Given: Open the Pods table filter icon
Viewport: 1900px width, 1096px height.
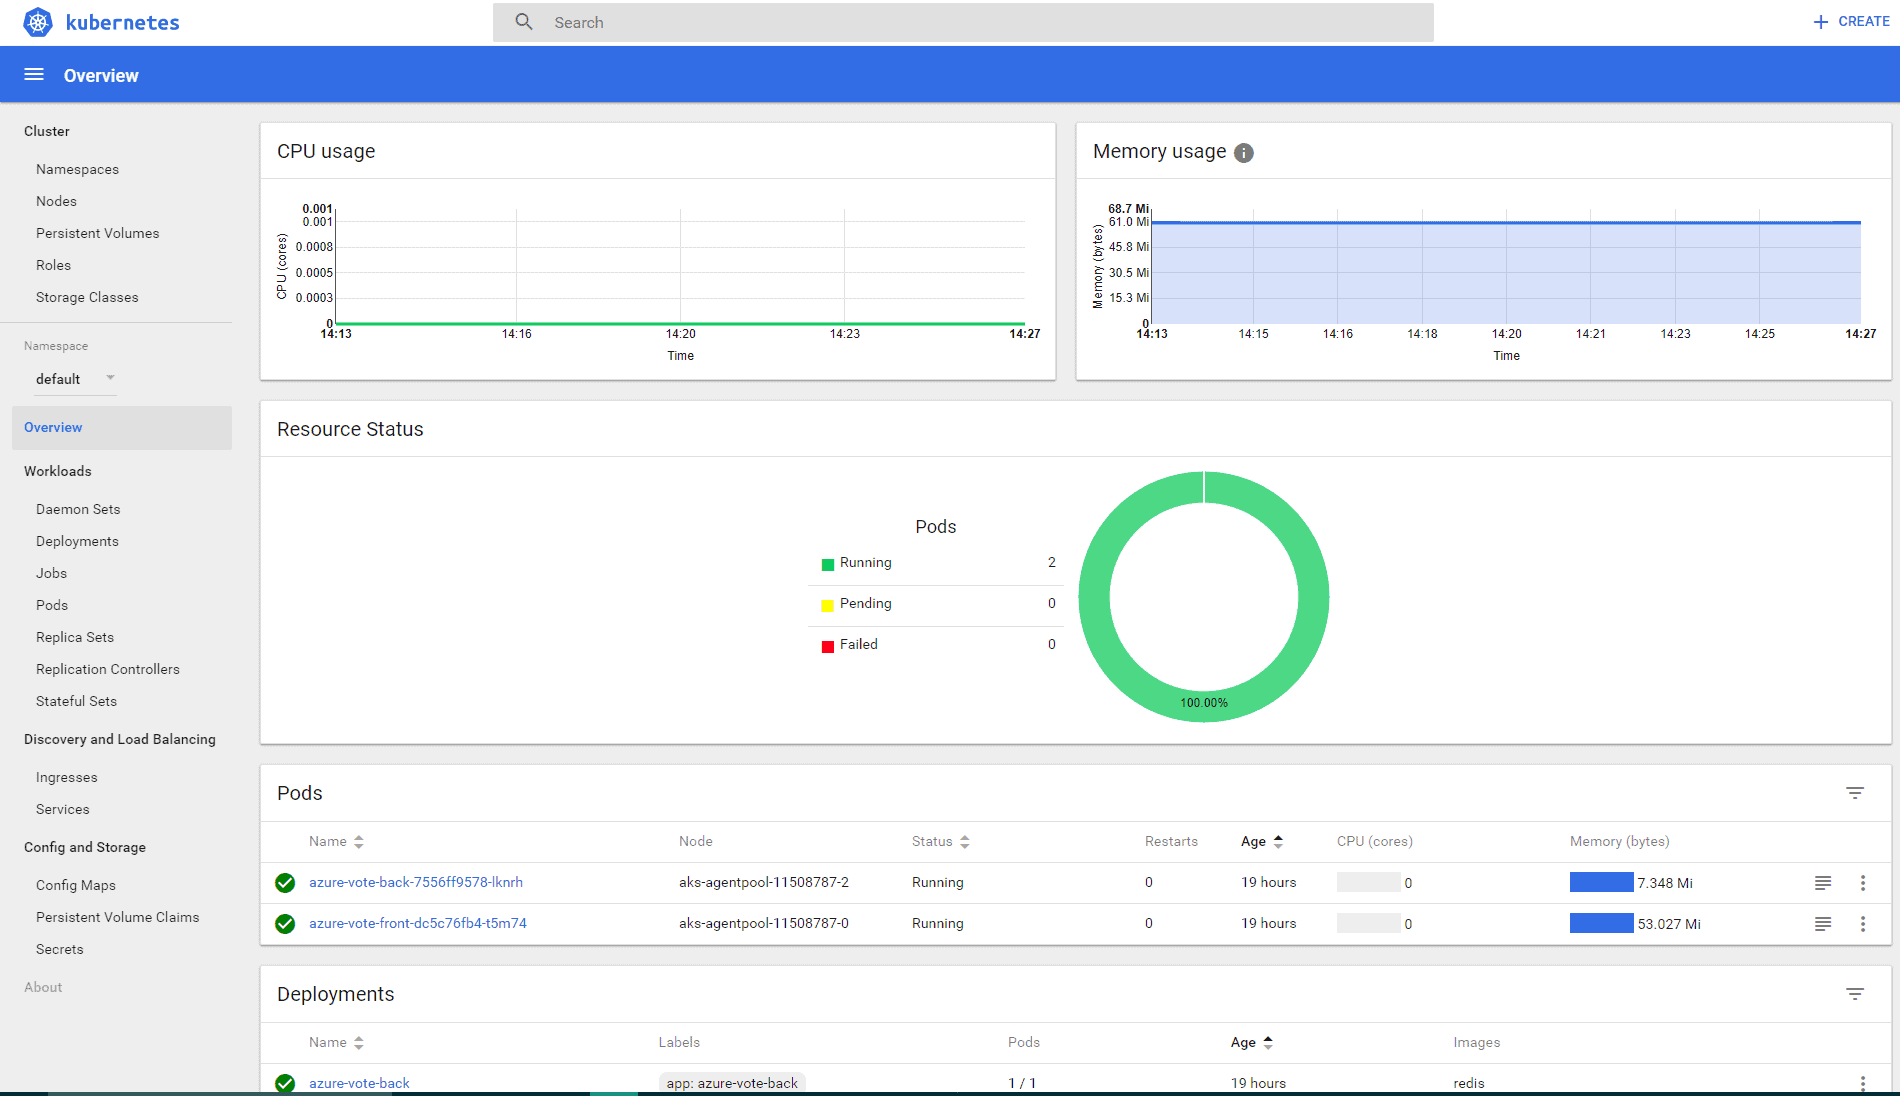Looking at the screenshot, I should 1854,793.
